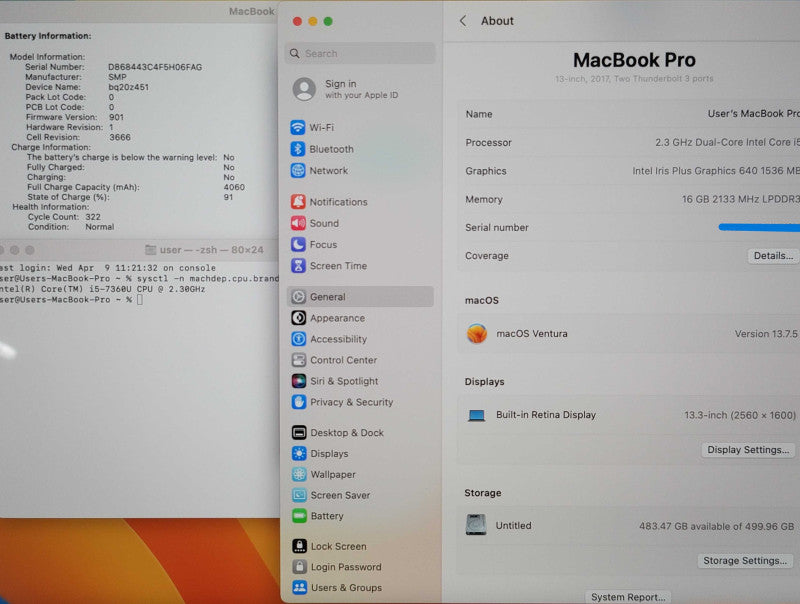This screenshot has height=604, width=800.
Task: Select Cell Revision value 3666
Action: tap(120, 137)
